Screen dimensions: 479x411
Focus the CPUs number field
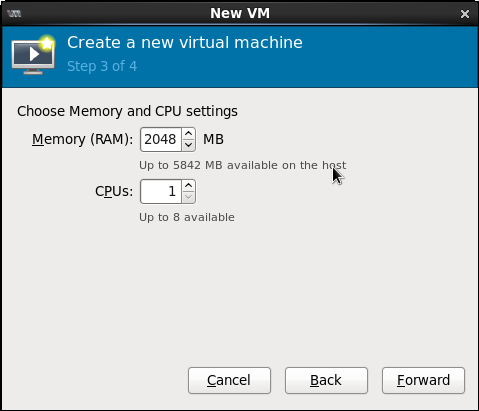(161, 191)
